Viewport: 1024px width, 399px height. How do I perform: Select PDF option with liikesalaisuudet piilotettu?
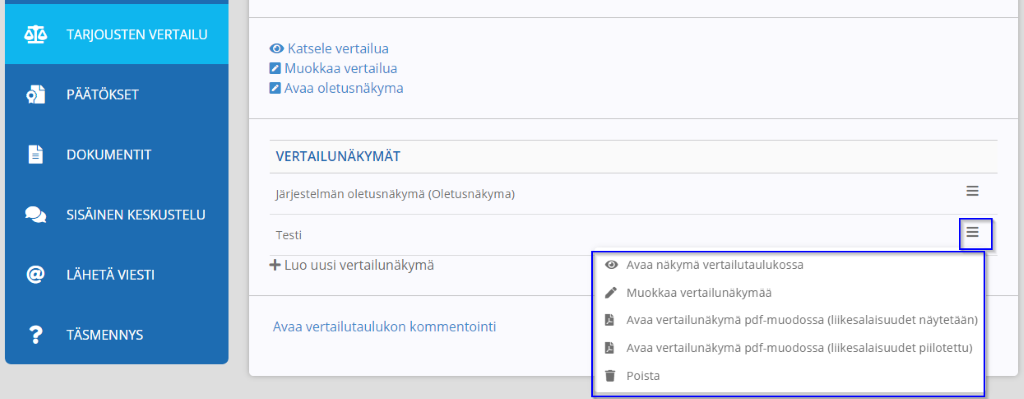799,348
